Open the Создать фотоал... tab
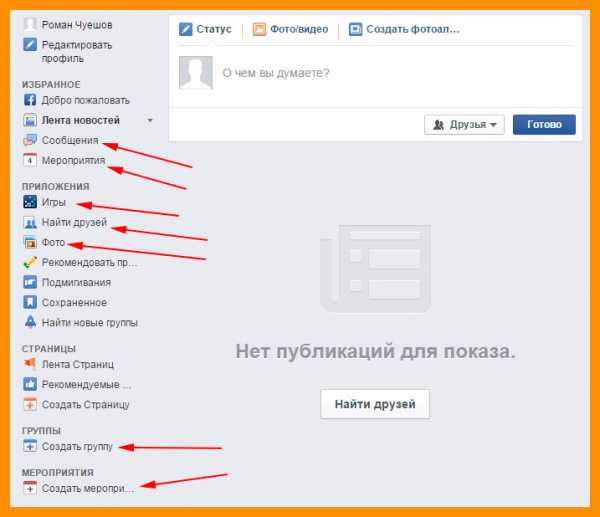The width and height of the screenshot is (600, 517). pos(404,29)
